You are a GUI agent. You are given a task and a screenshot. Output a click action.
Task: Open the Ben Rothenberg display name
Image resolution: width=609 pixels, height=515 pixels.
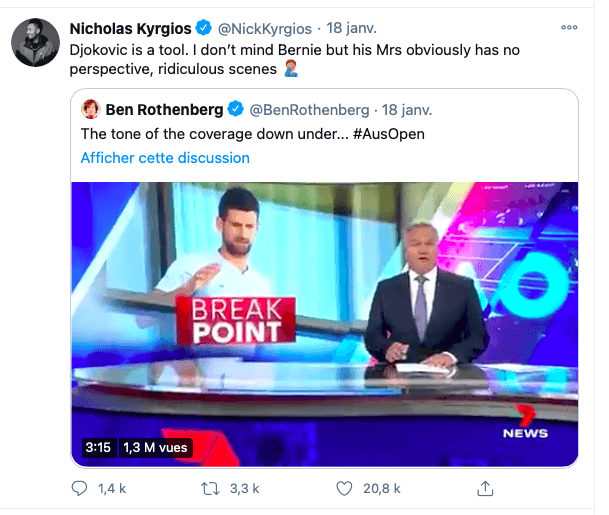pos(165,108)
